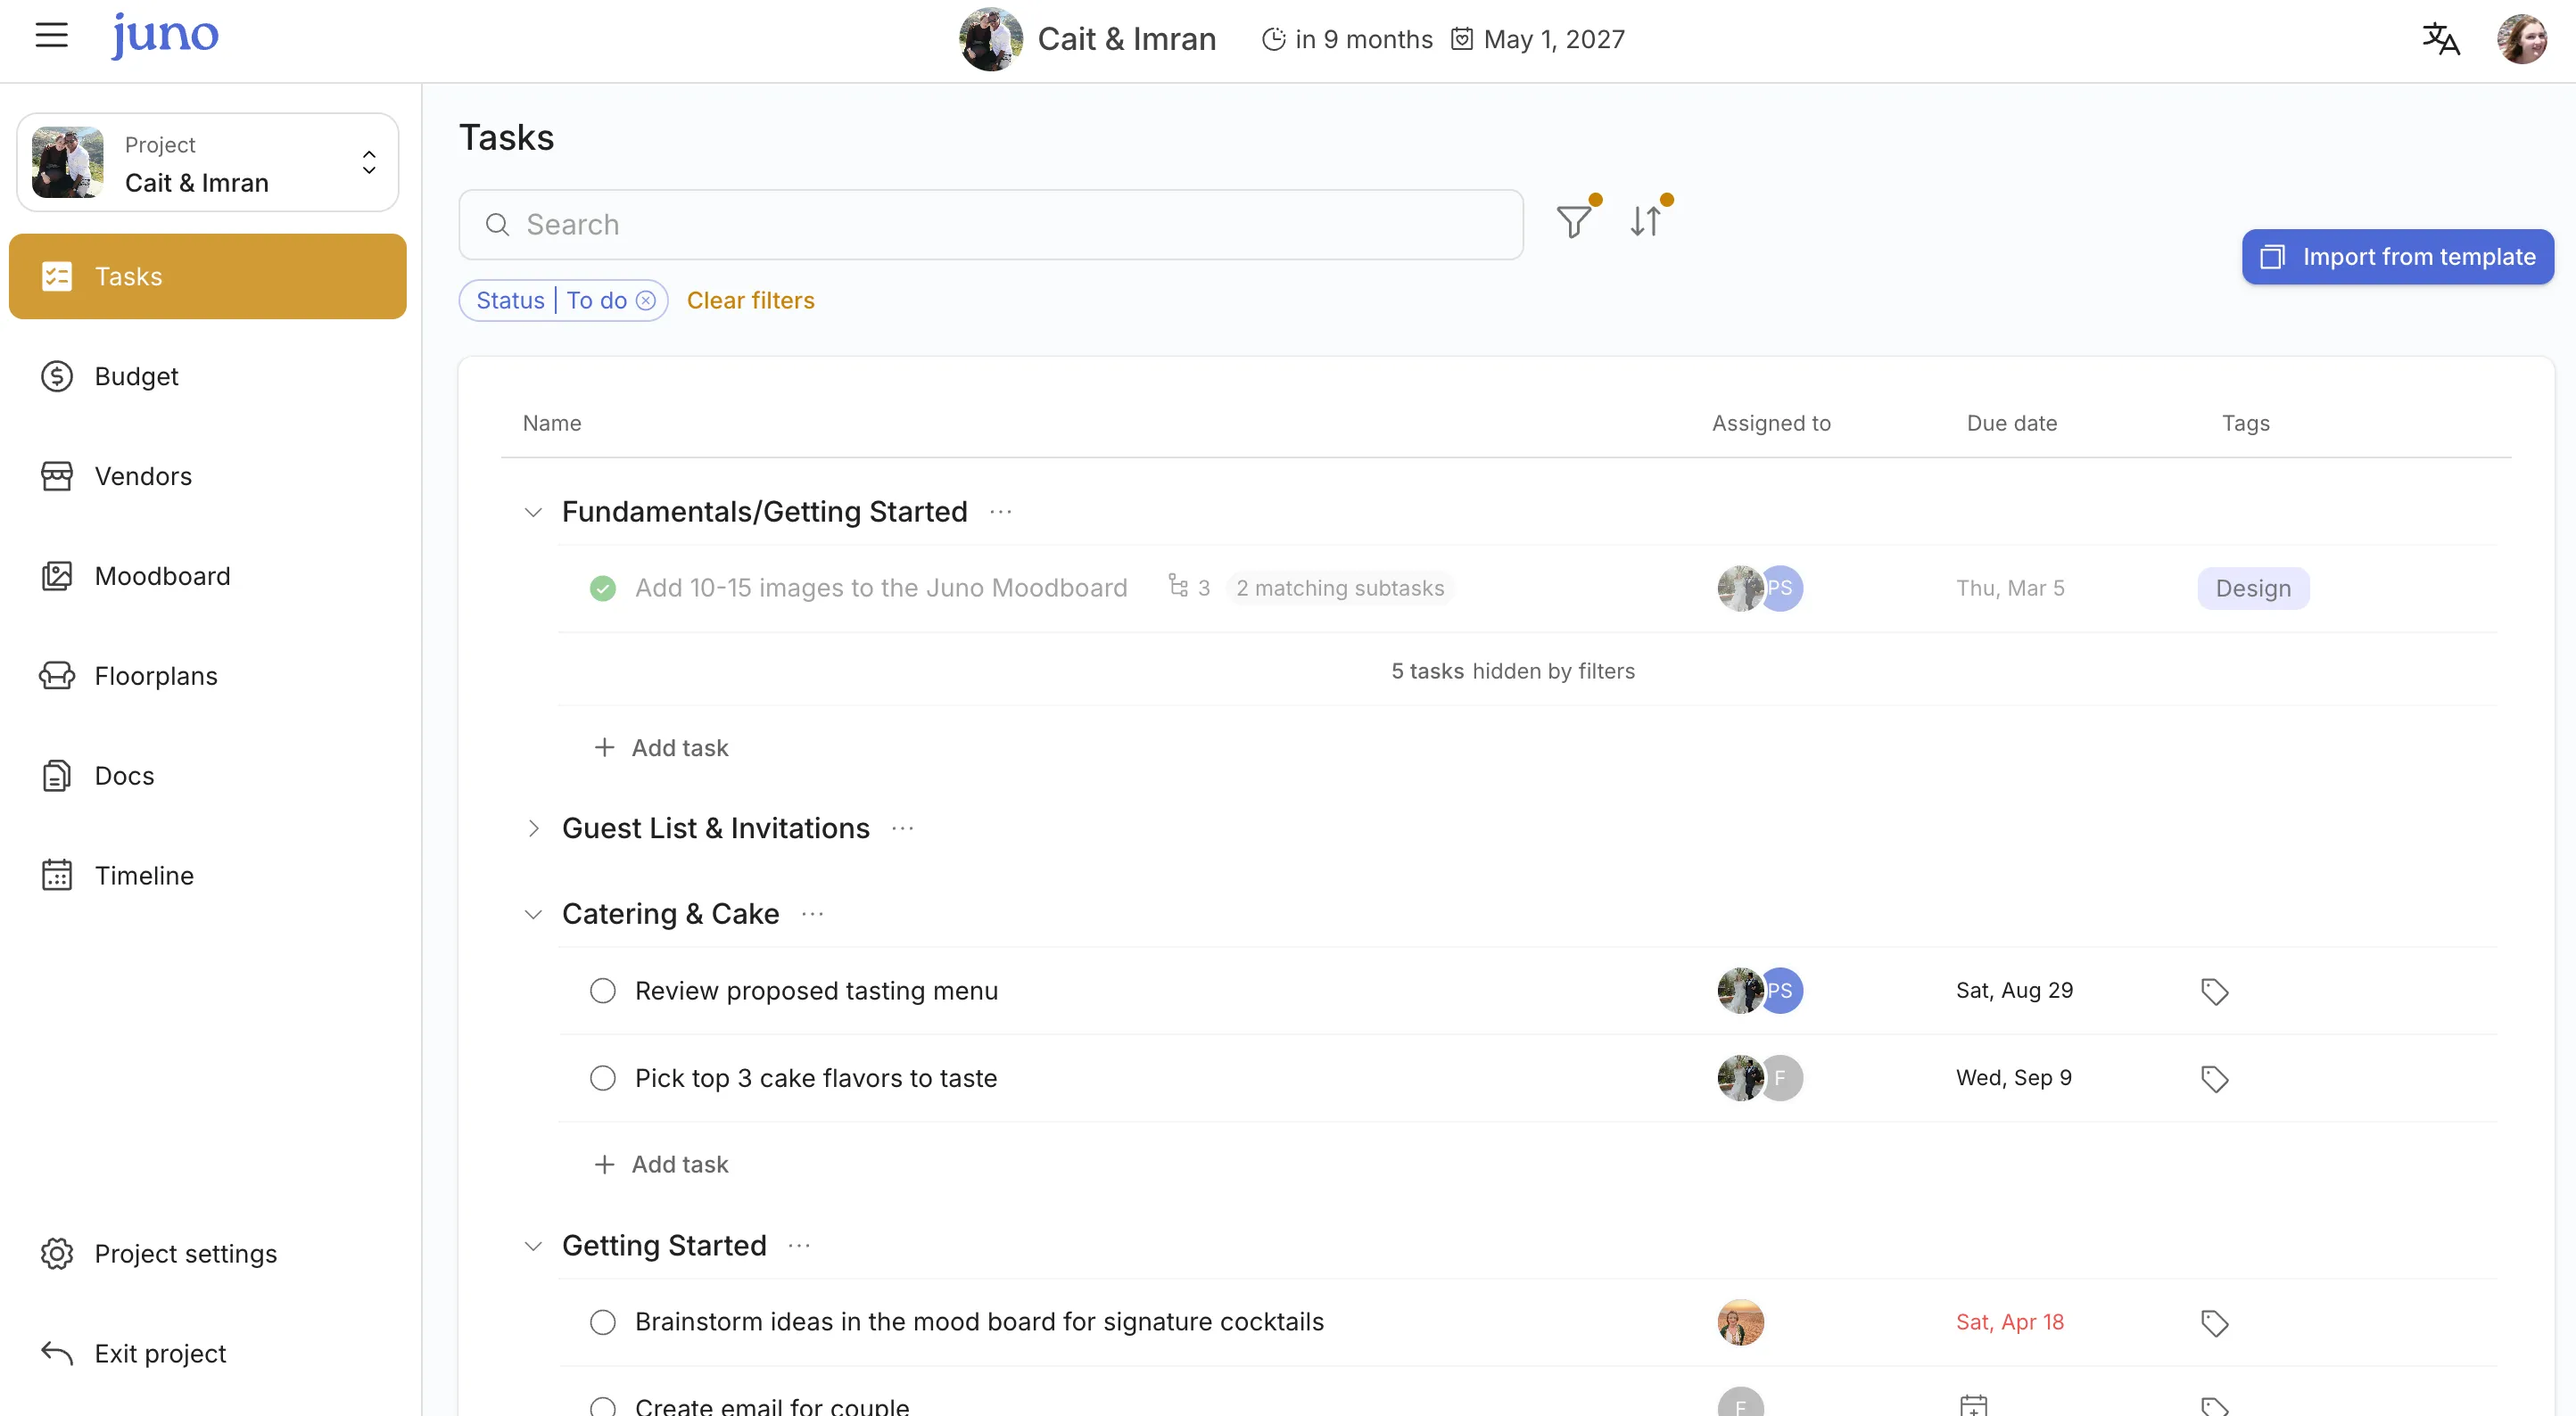The image size is (2576, 1416).
Task: Mark Create email for couple complete
Action: click(602, 1406)
